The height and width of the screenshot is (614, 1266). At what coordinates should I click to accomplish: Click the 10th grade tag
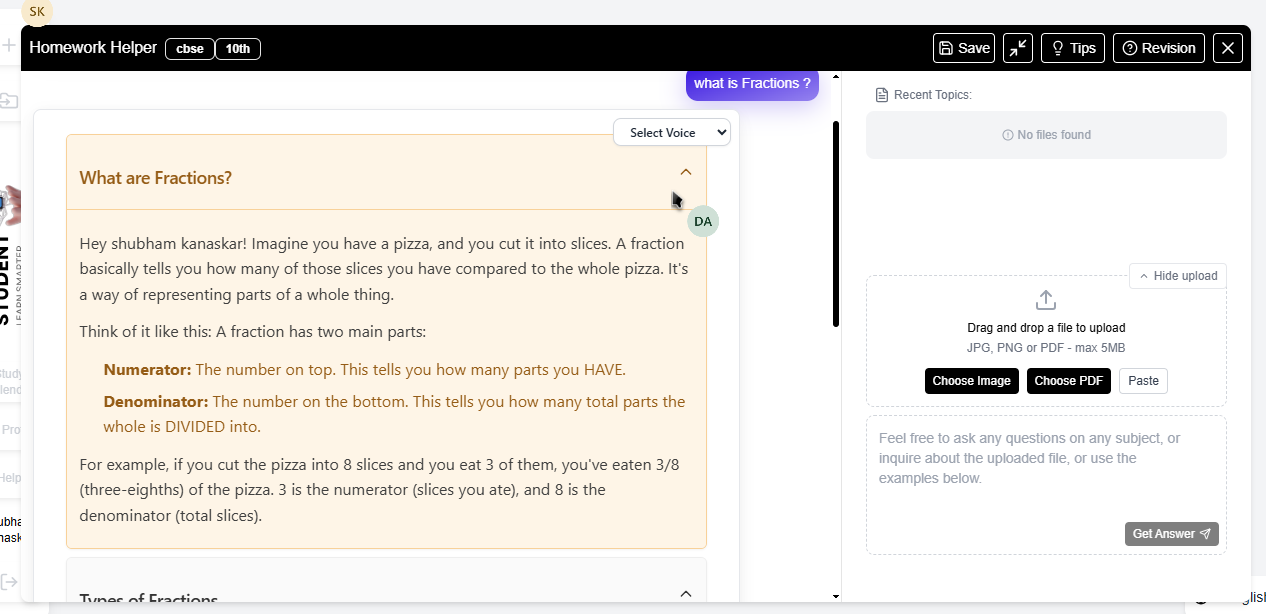tap(237, 48)
